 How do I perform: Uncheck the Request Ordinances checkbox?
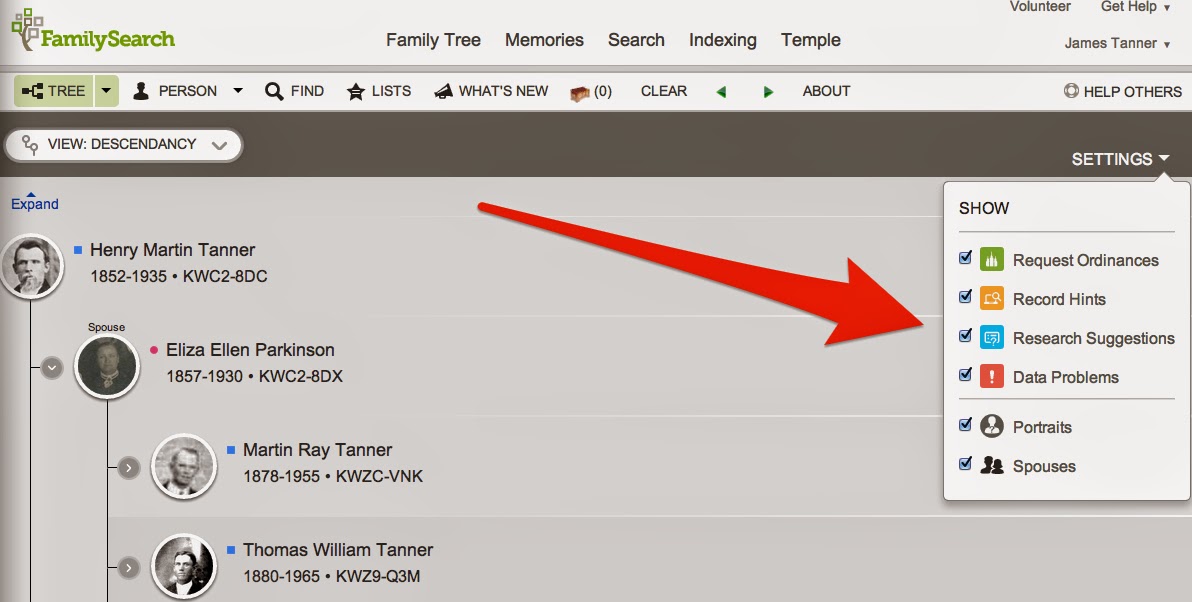[x=965, y=258]
